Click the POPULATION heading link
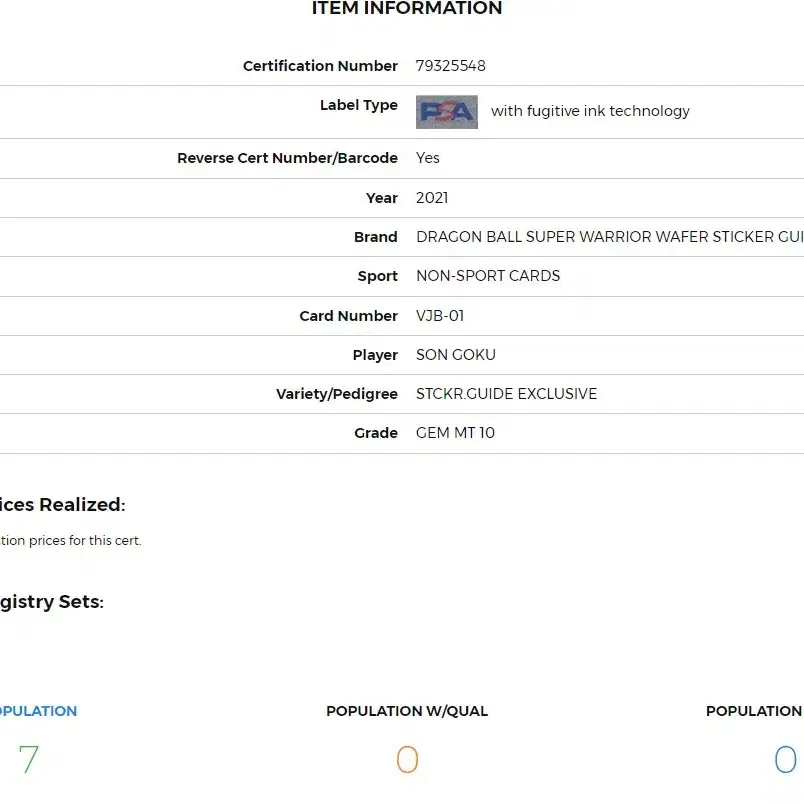 pos(38,711)
